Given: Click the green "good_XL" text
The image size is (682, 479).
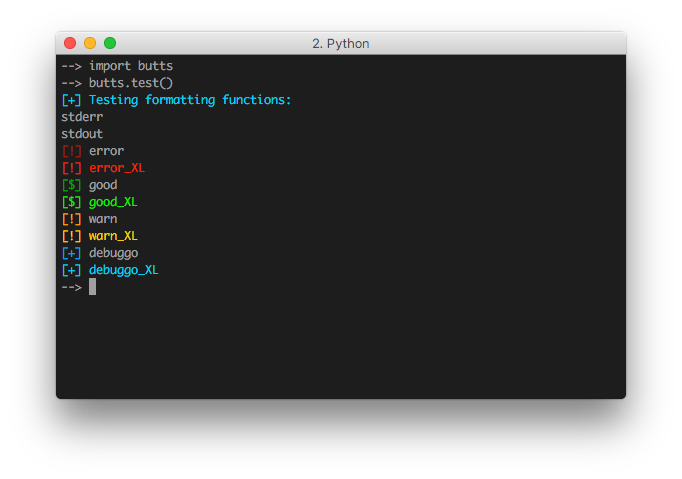Looking at the screenshot, I should click(x=113, y=202).
